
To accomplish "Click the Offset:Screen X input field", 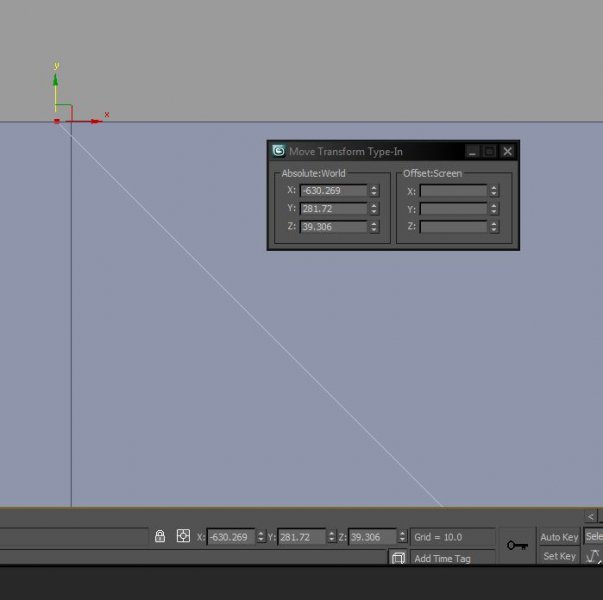I will [x=453, y=191].
